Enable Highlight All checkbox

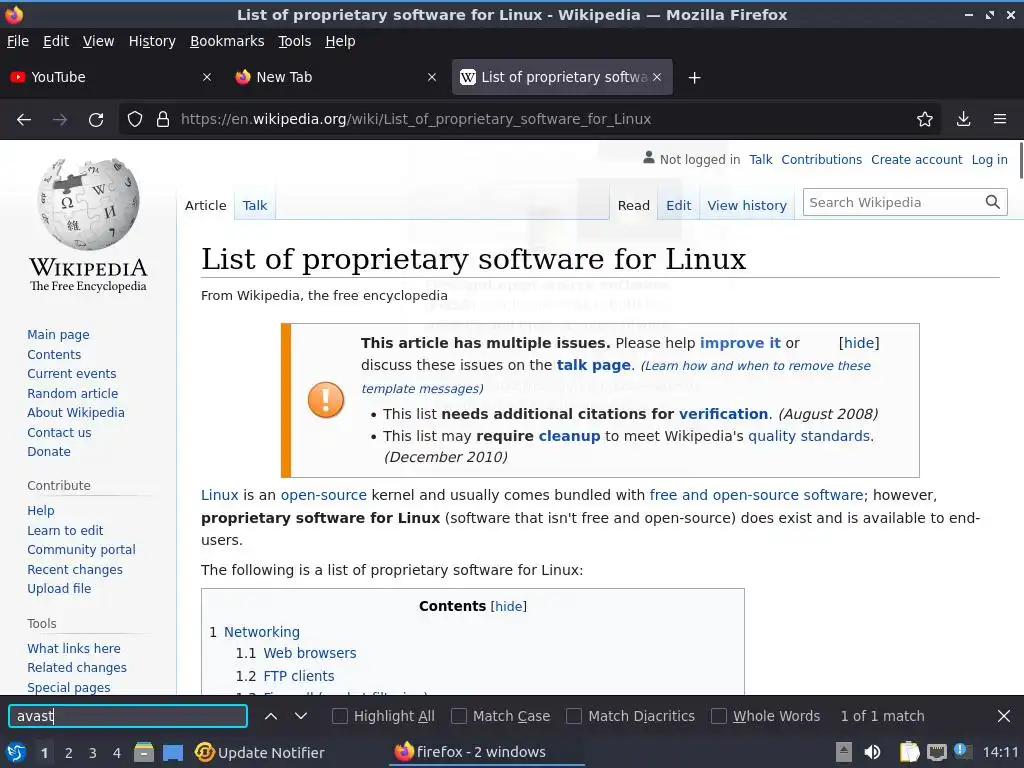pyautogui.click(x=340, y=716)
